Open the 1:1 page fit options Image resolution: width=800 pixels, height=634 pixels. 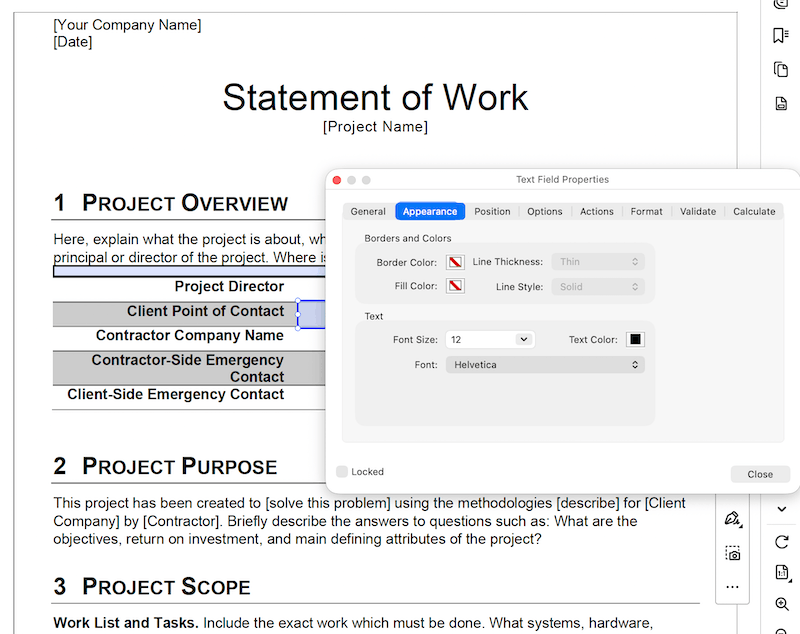pos(782,572)
